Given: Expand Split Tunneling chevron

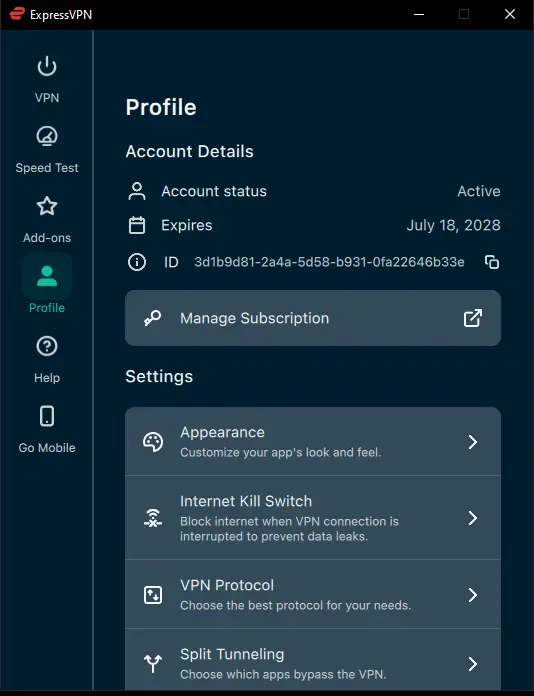Looking at the screenshot, I should click(473, 664).
